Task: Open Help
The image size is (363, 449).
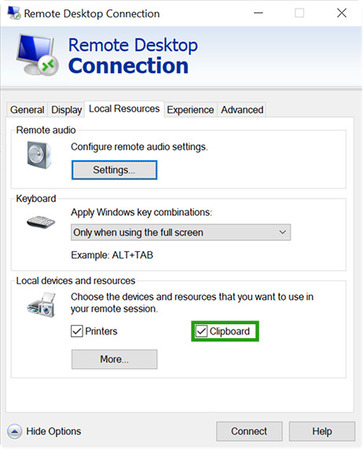Action: pyautogui.click(x=322, y=431)
